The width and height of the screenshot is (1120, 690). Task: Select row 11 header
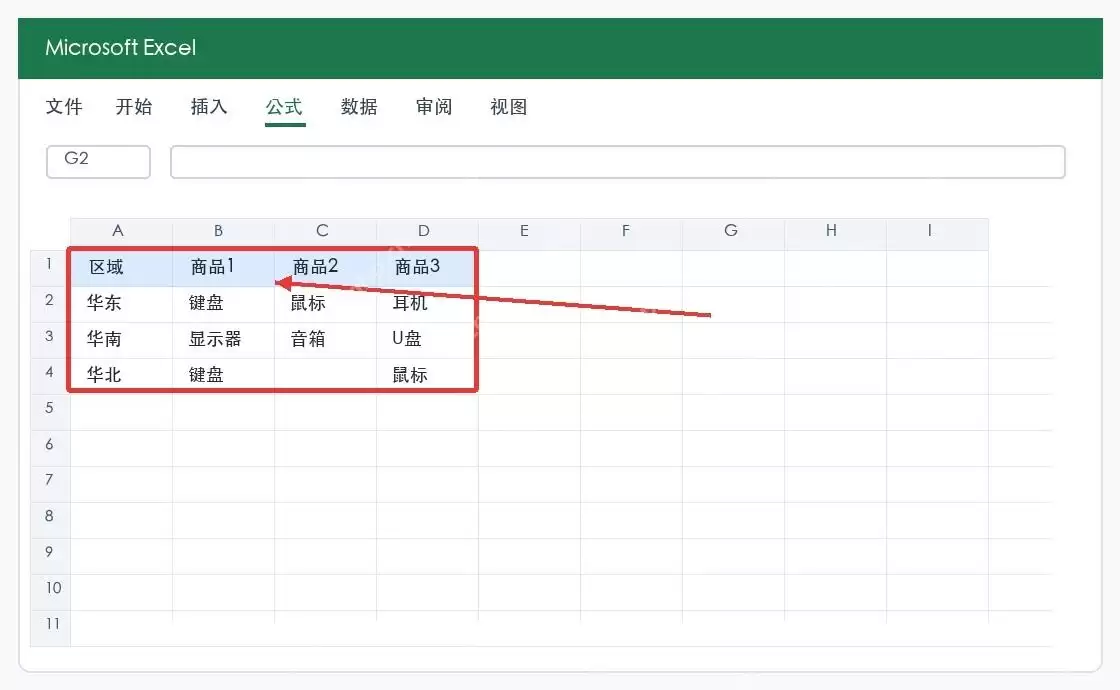pos(50,628)
